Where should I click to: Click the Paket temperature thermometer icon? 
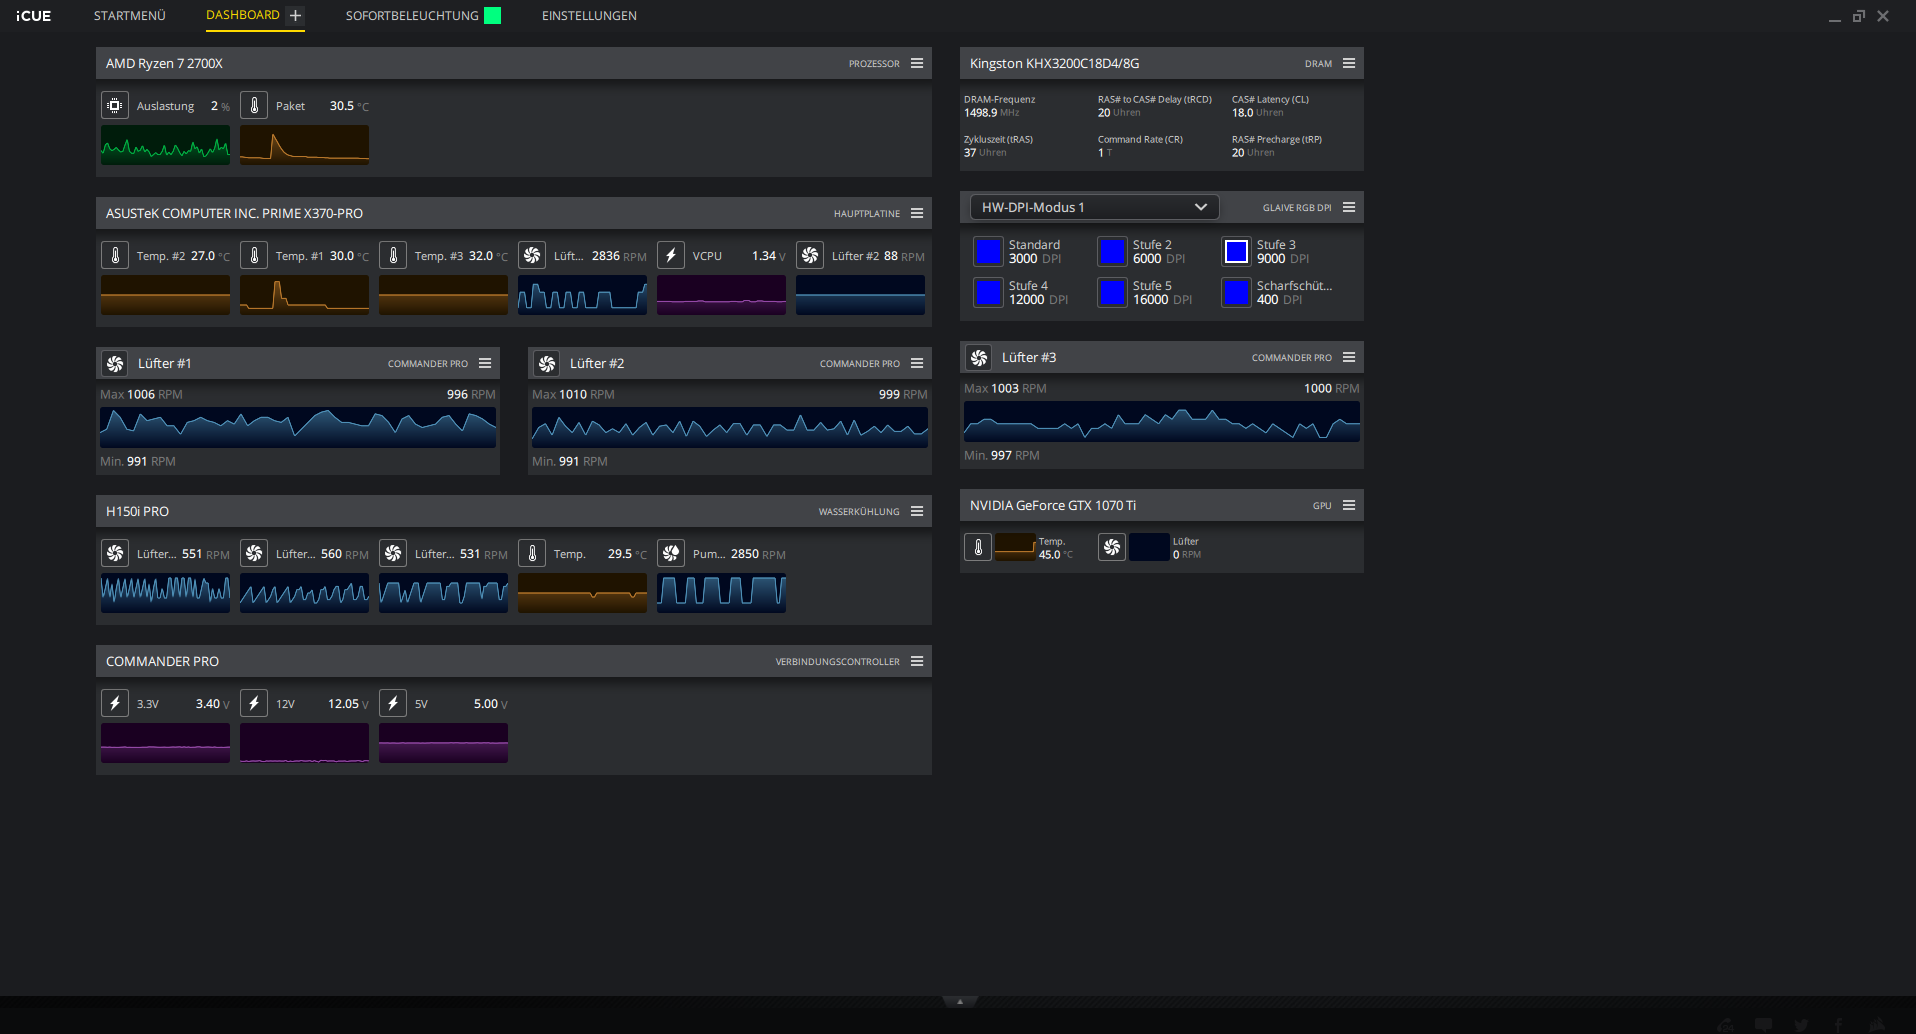pyautogui.click(x=254, y=105)
